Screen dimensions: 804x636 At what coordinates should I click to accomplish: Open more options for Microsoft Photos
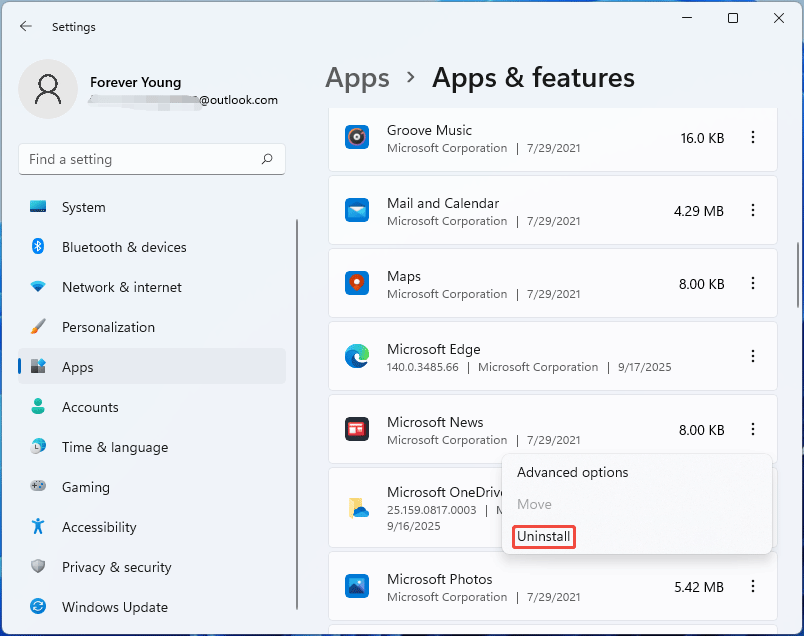coord(753,586)
